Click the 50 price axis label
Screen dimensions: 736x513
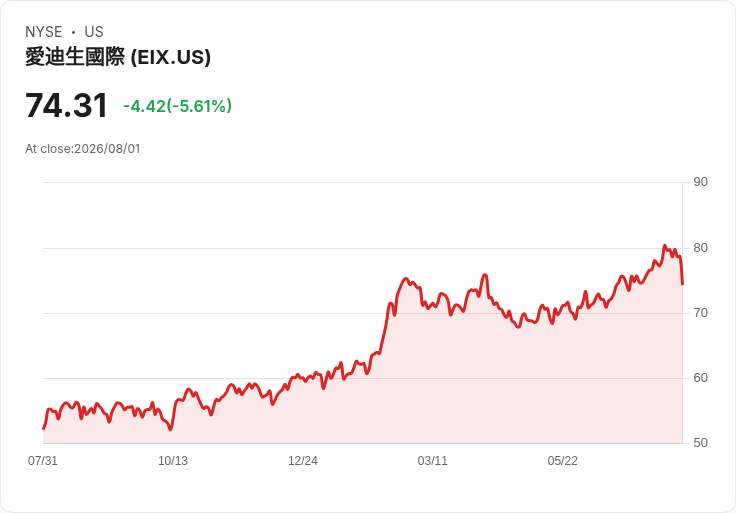[700, 443]
